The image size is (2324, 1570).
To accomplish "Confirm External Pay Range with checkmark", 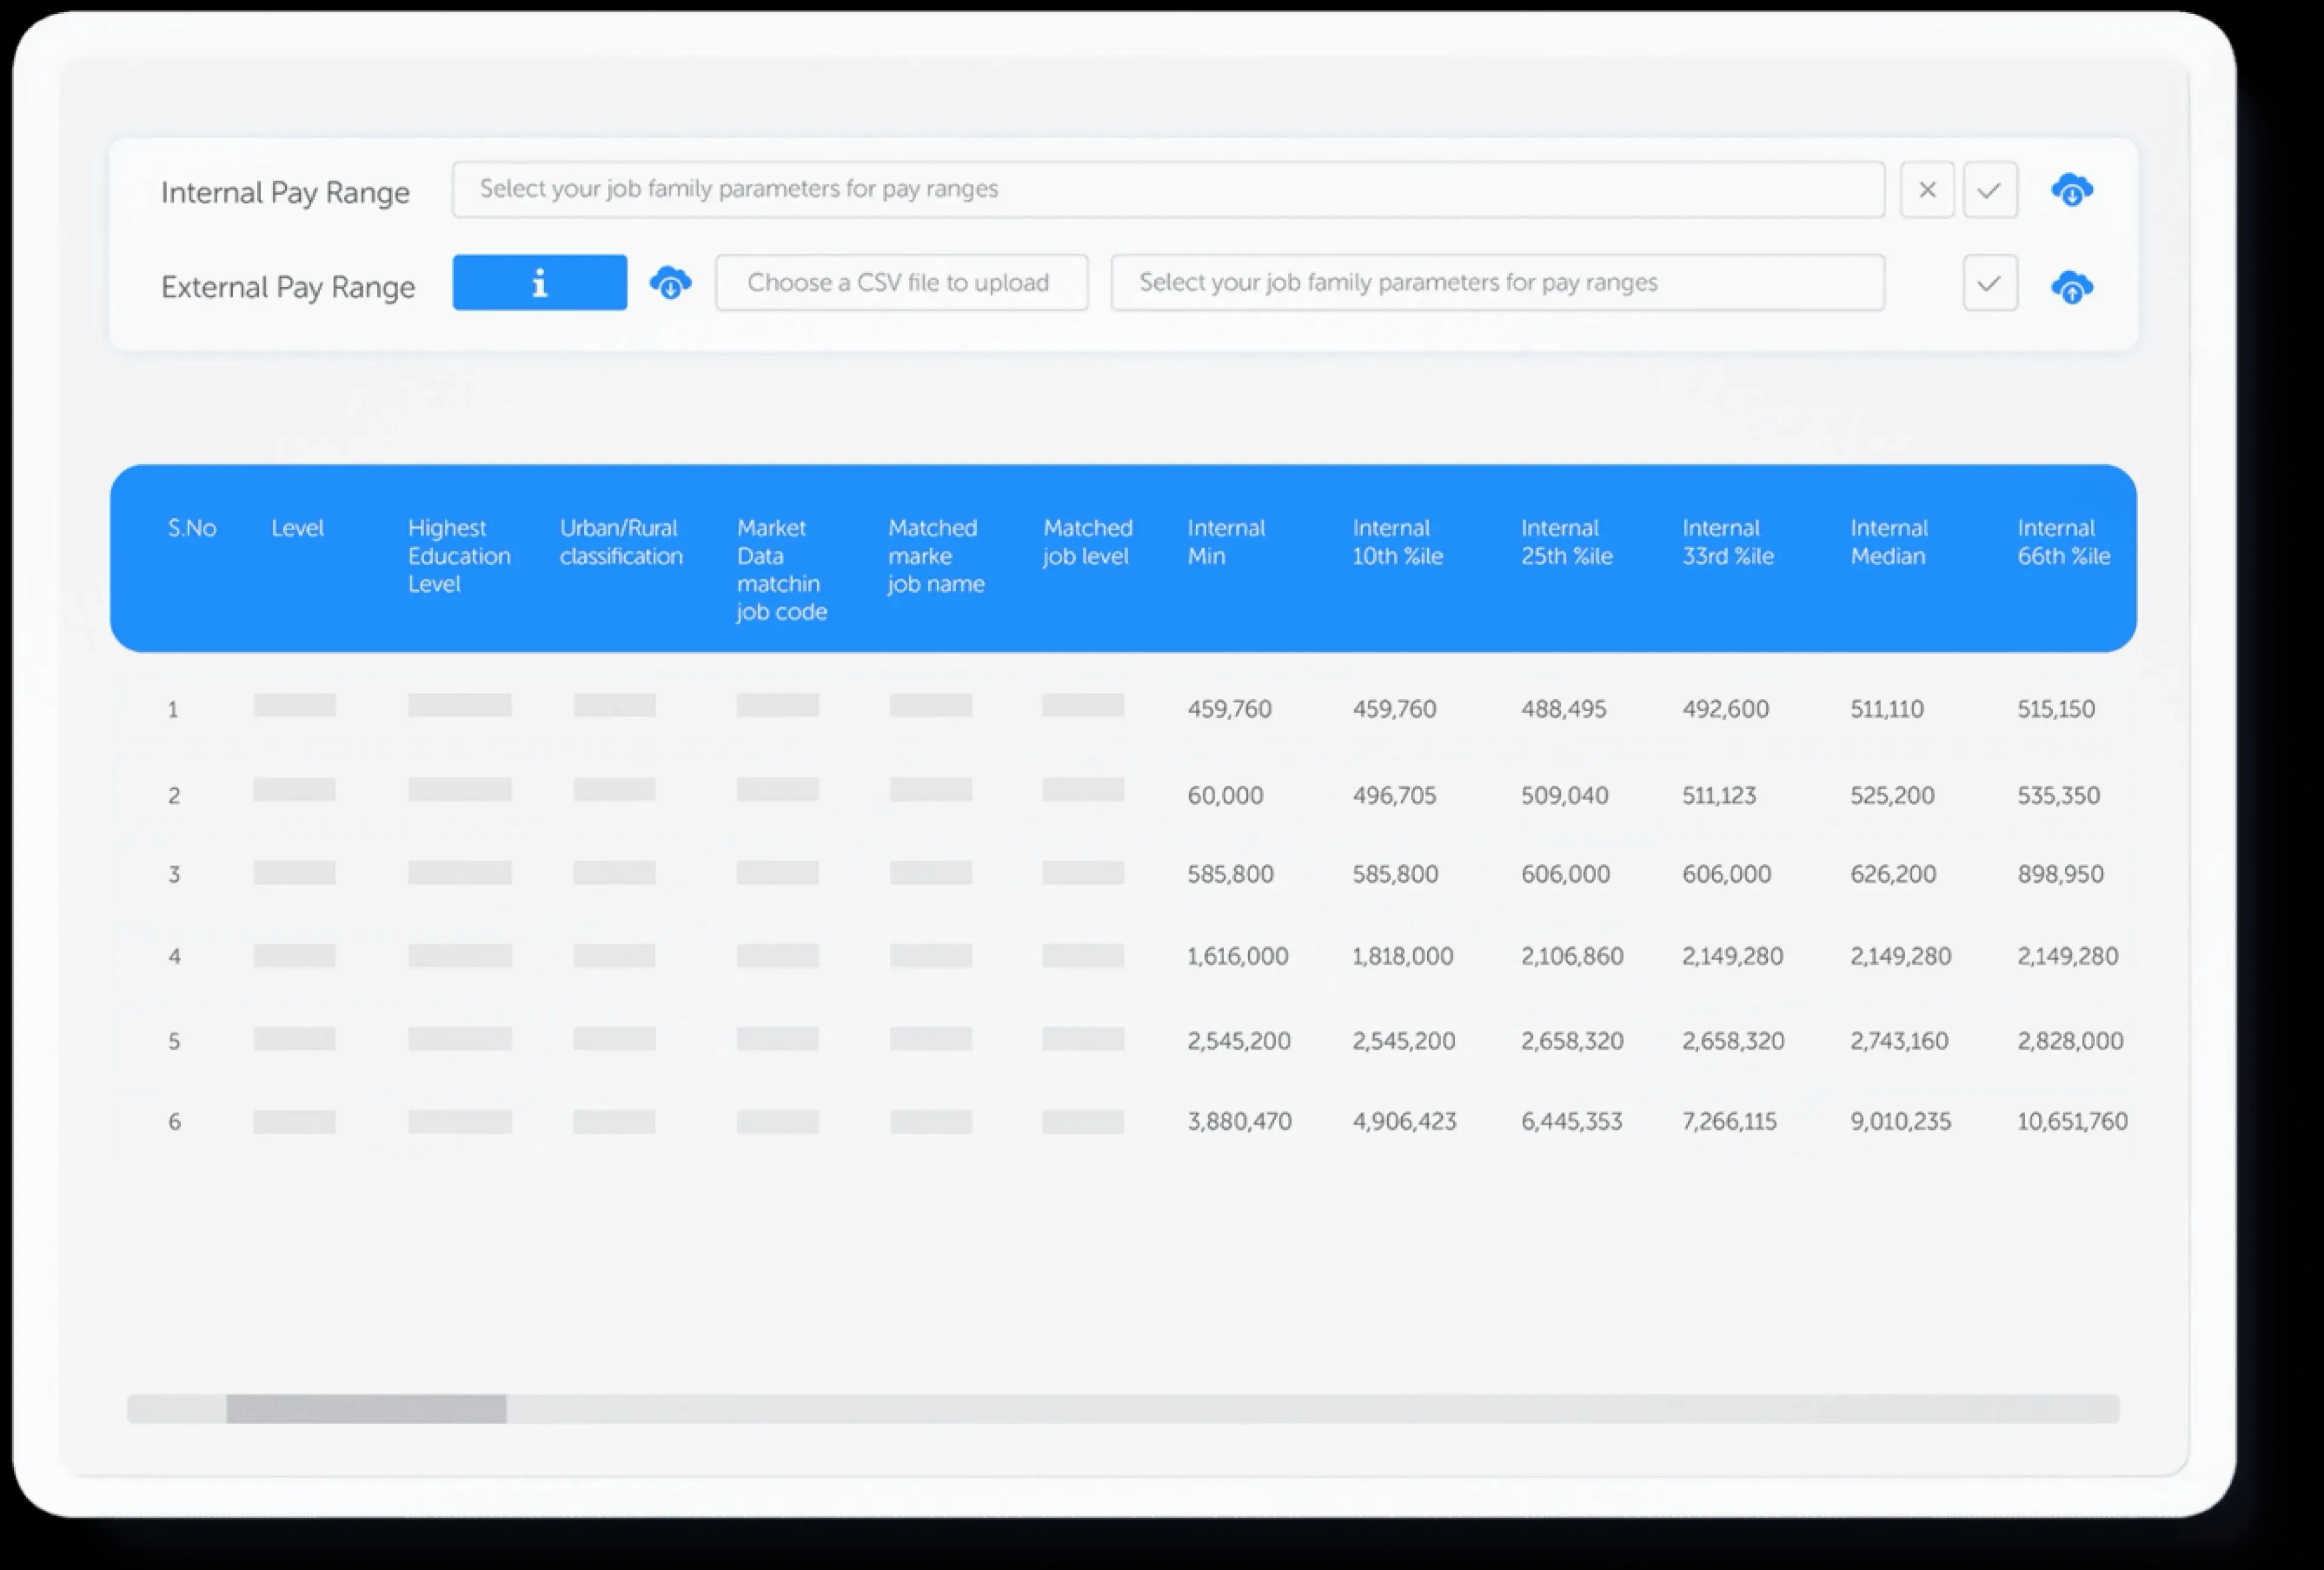I will pyautogui.click(x=1989, y=283).
